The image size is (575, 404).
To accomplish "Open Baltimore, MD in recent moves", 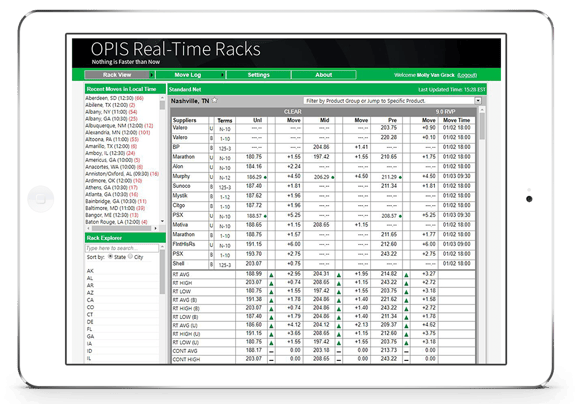I will [115, 208].
